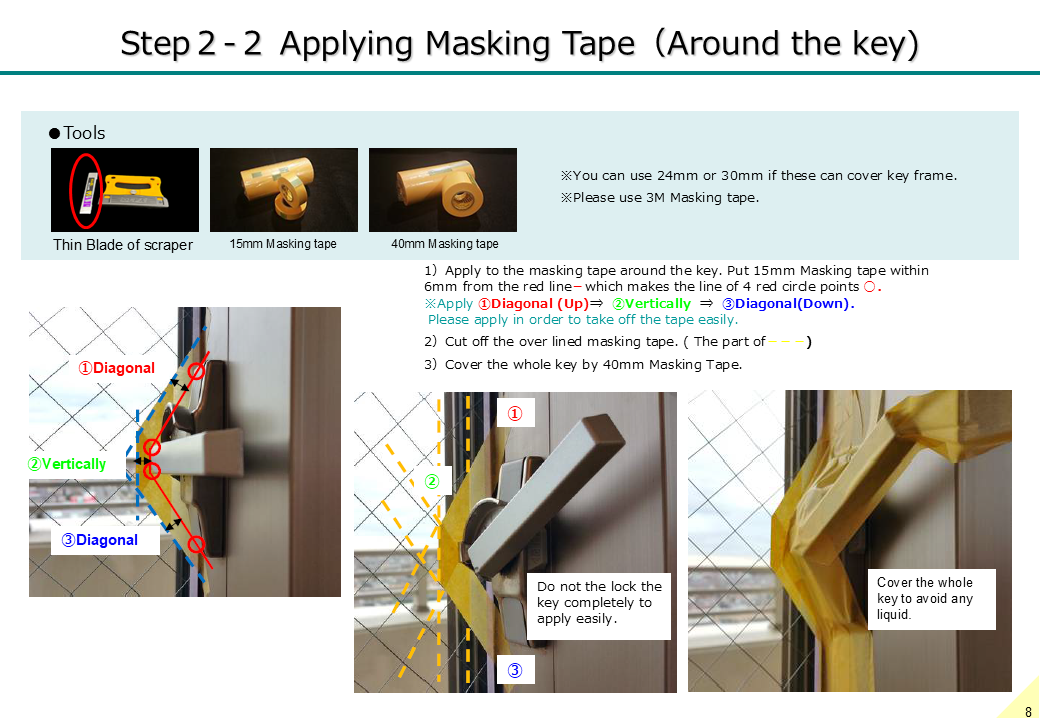Click the yellow dashed line sample in step 2

click(x=786, y=342)
